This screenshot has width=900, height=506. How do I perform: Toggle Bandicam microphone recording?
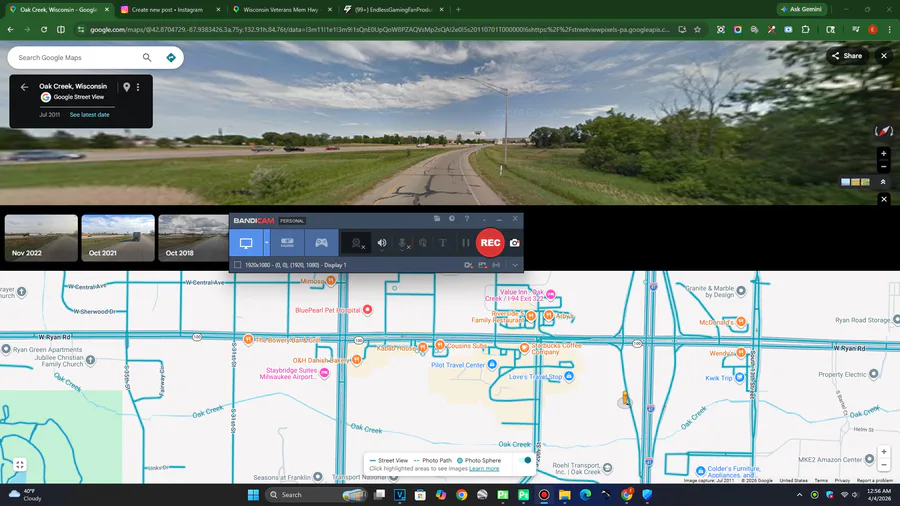click(403, 243)
